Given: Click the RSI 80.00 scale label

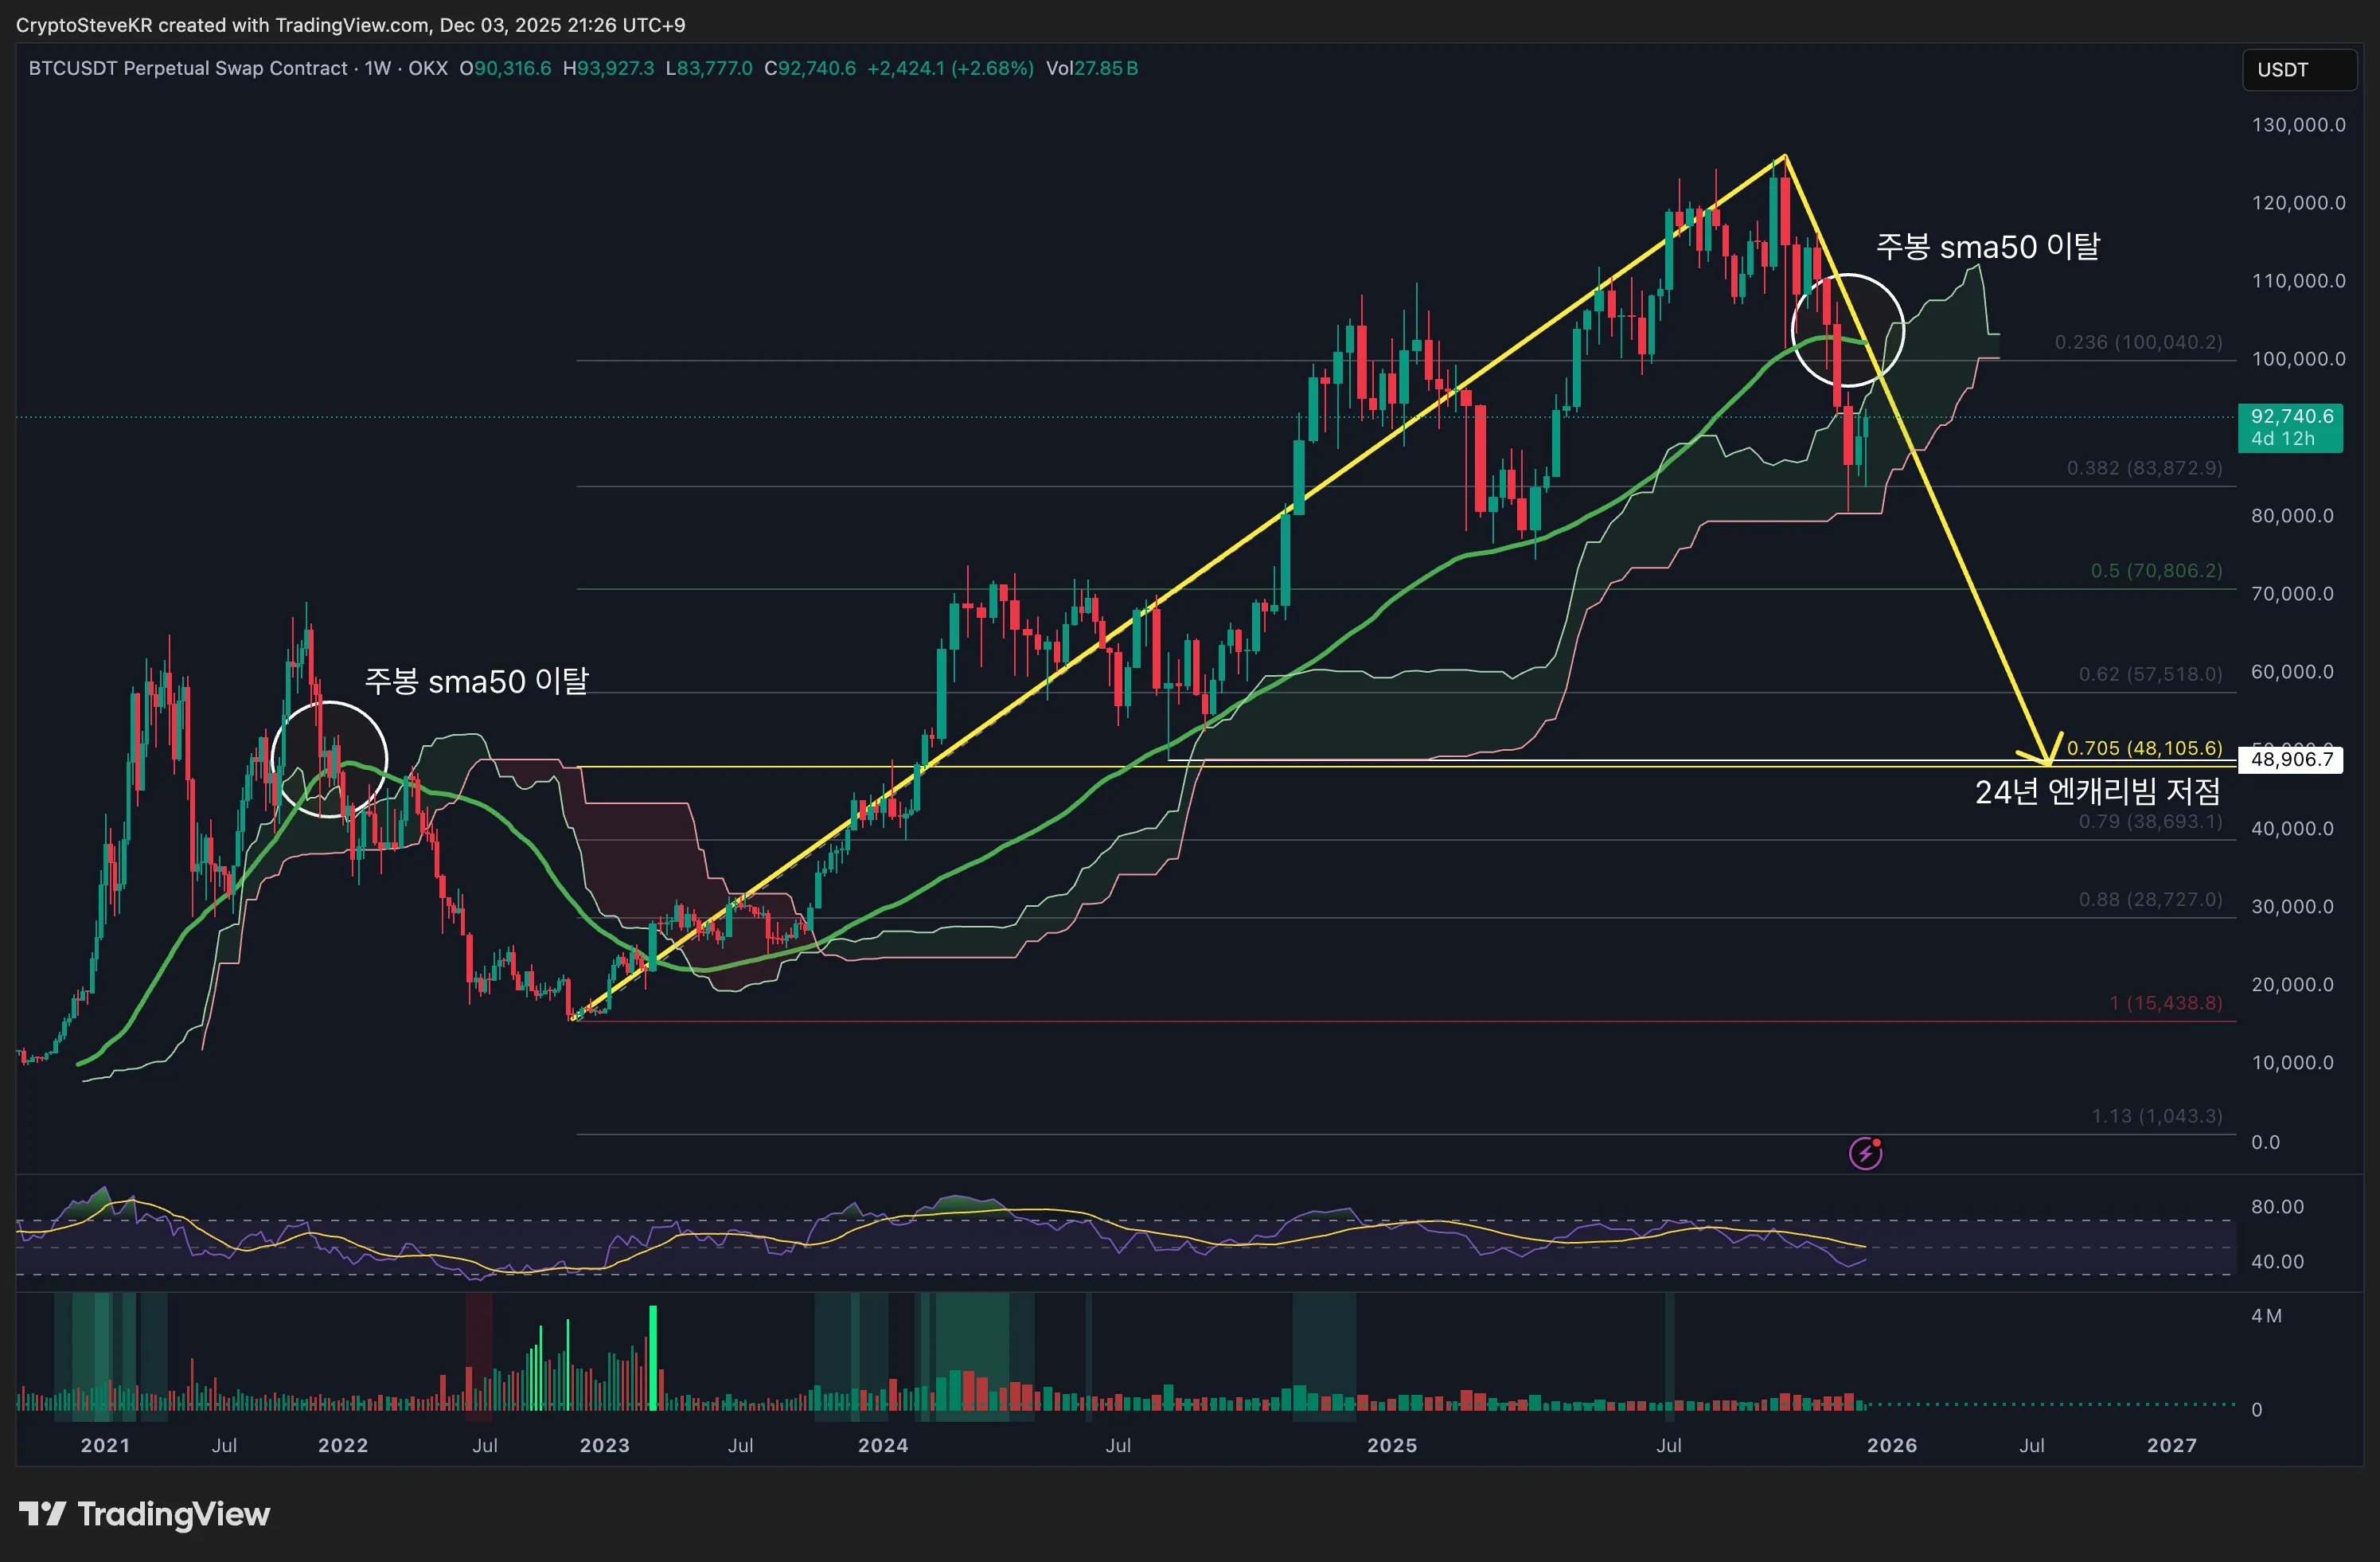Looking at the screenshot, I should [x=2277, y=1207].
